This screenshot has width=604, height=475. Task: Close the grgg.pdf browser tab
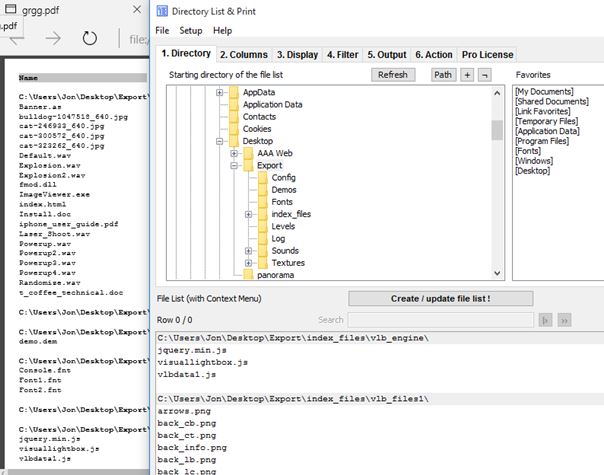click(135, 8)
